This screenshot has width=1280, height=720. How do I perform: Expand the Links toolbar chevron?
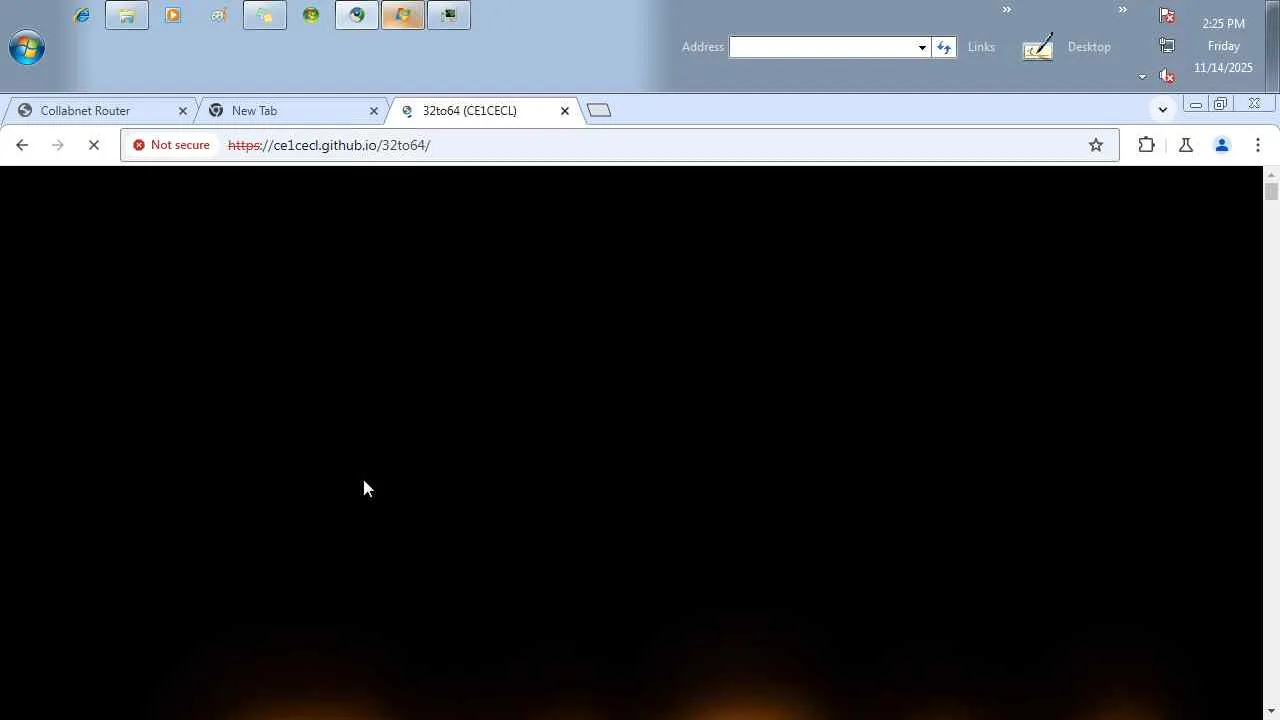coord(1007,10)
